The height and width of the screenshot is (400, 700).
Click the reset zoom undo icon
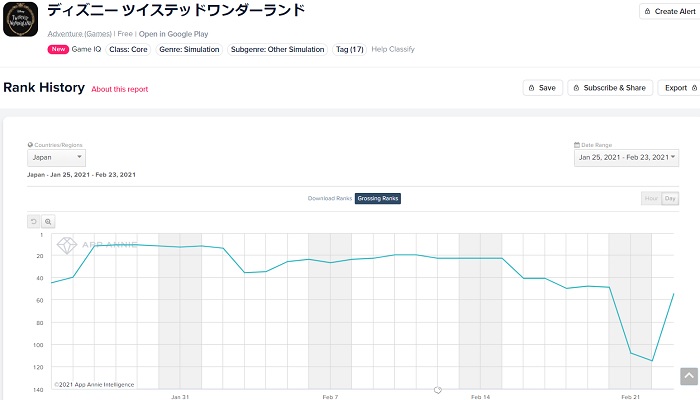pyautogui.click(x=33, y=221)
